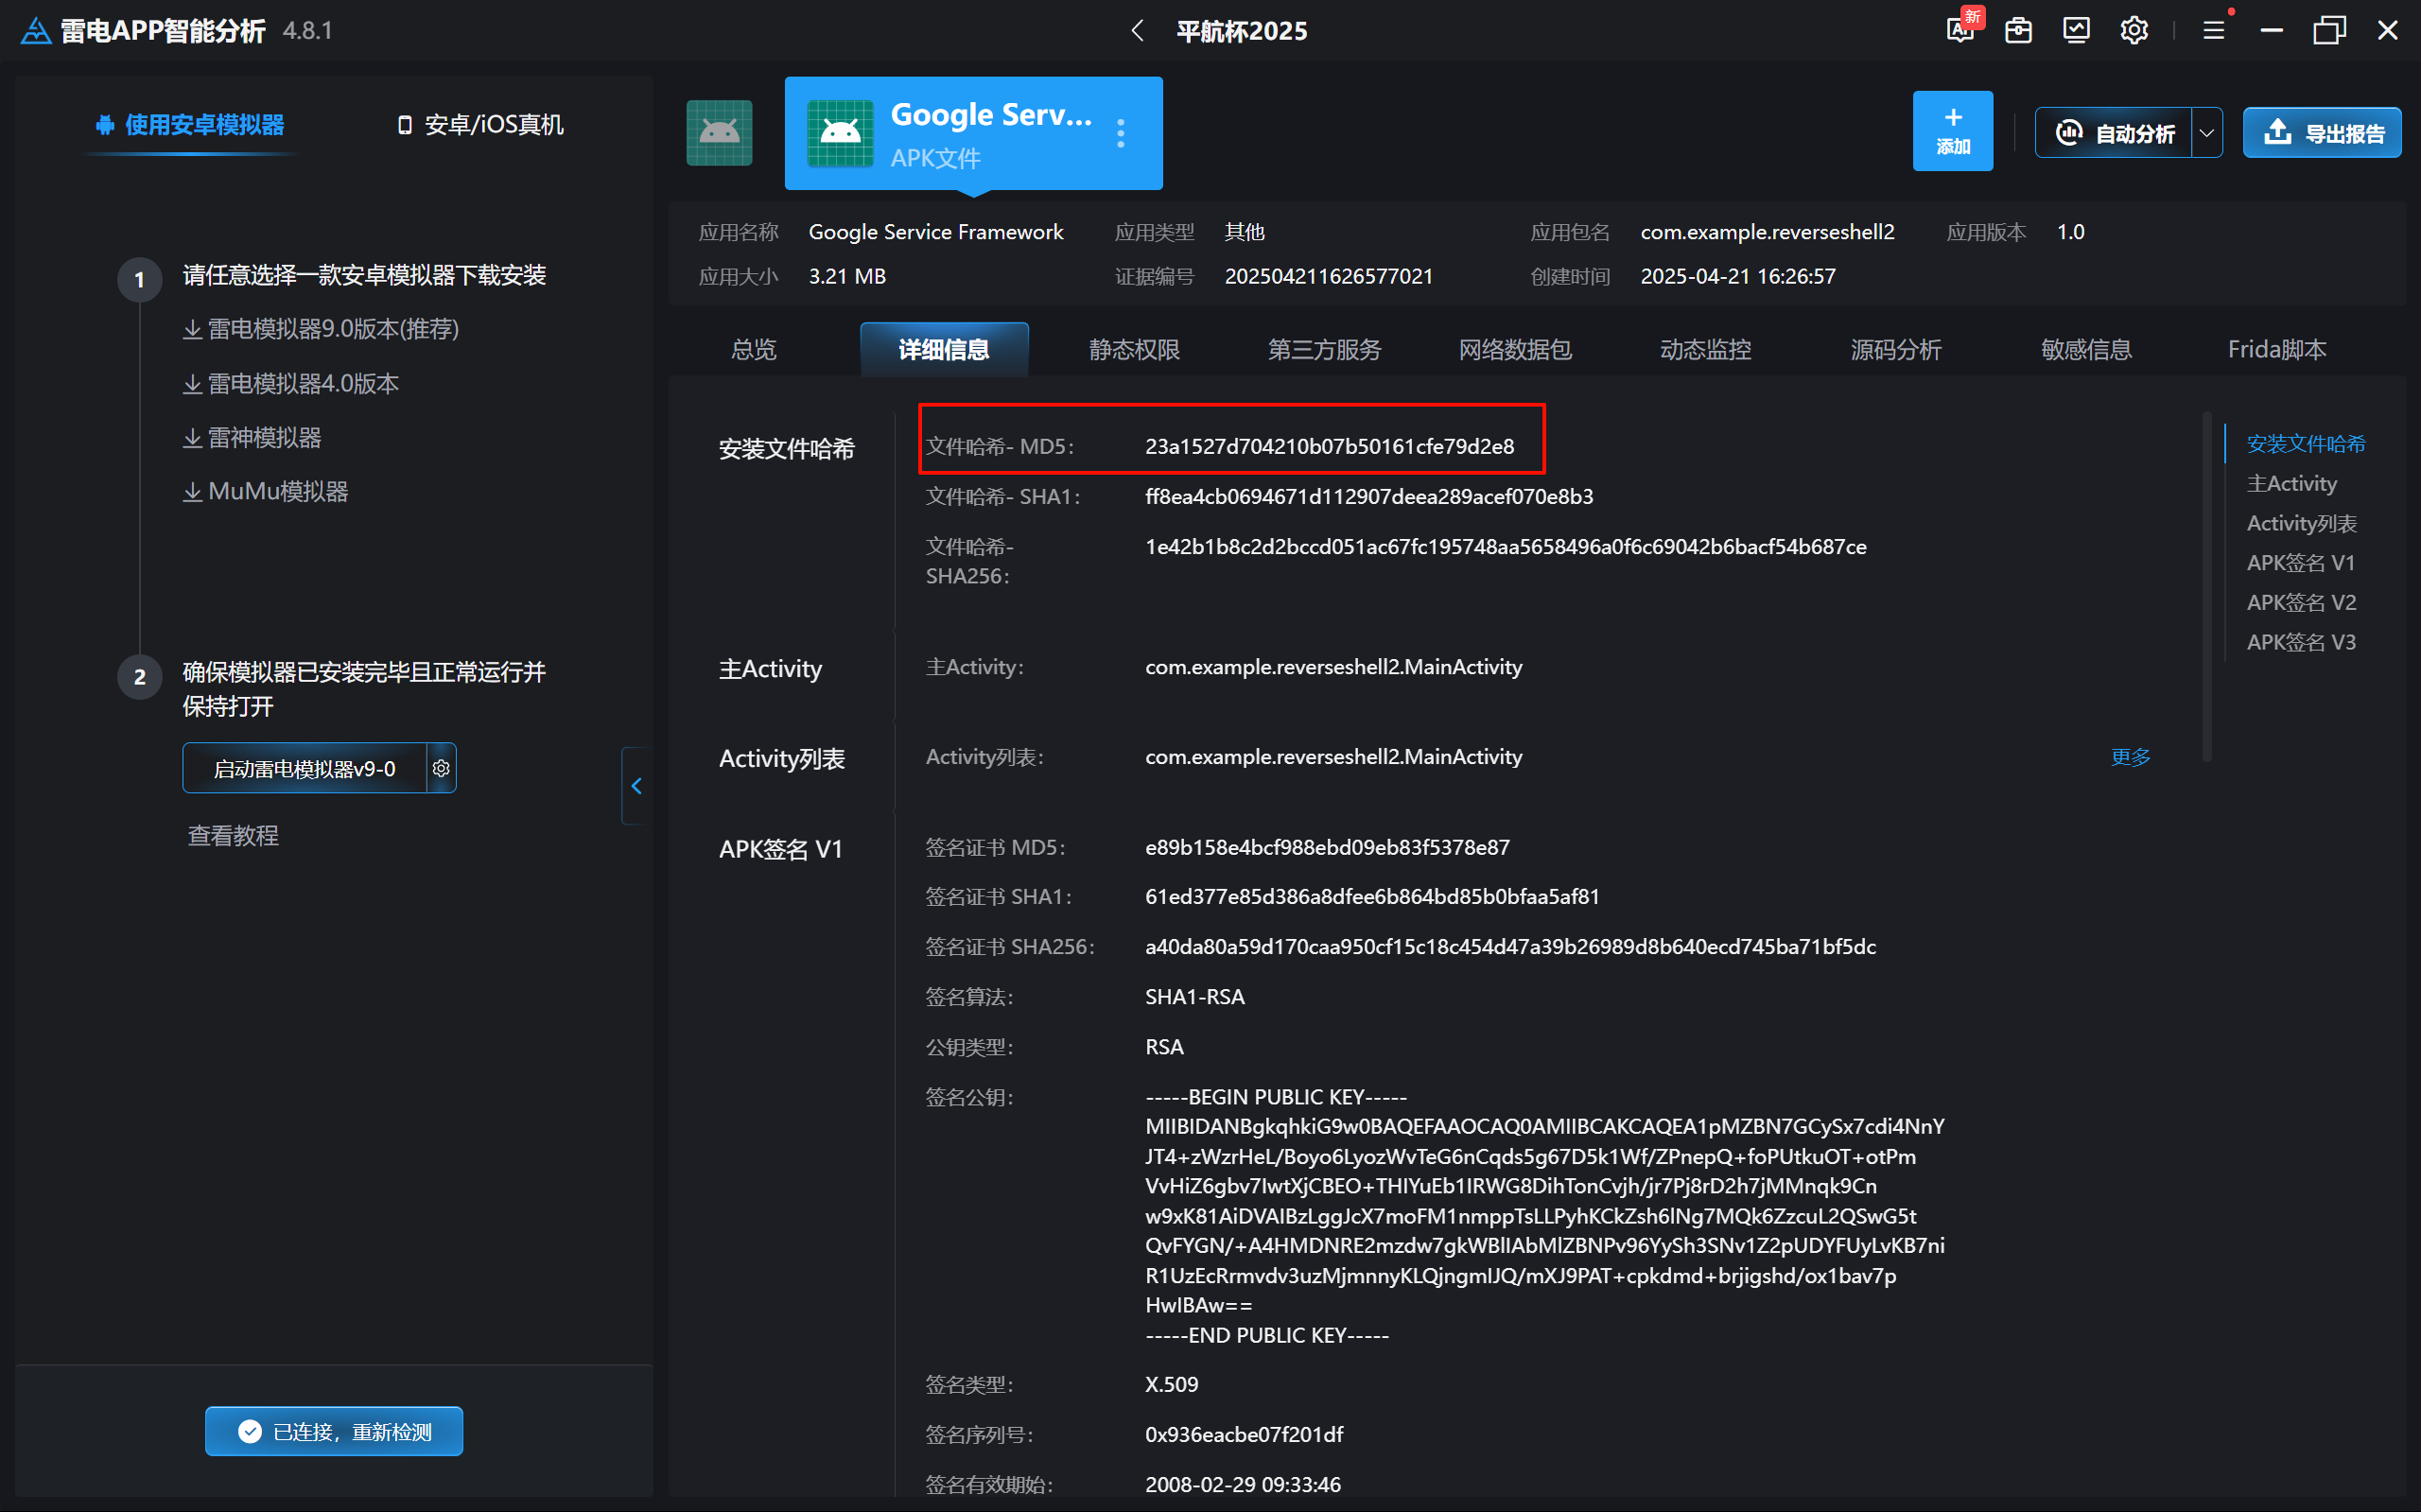Jump to APK签名 V1 in outline
The height and width of the screenshot is (1512, 2421).
2301,563
